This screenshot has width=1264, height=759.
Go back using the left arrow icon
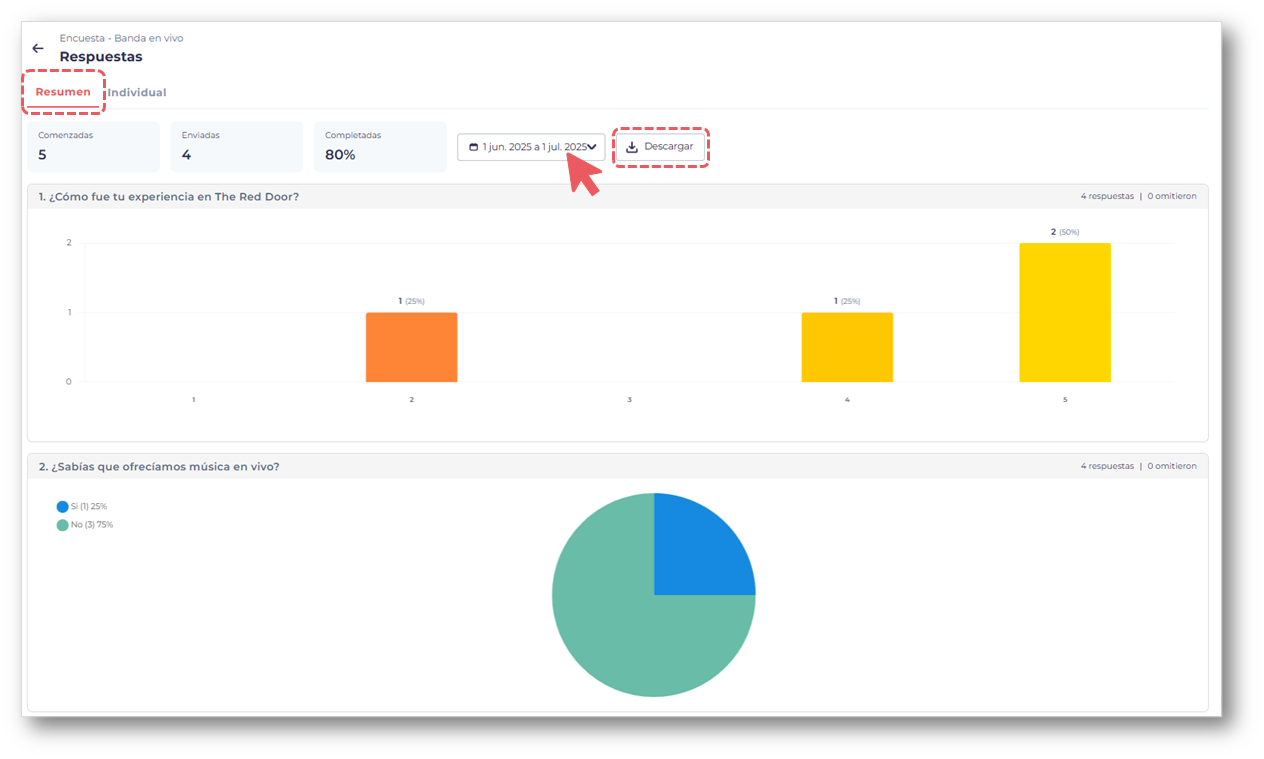(38, 48)
